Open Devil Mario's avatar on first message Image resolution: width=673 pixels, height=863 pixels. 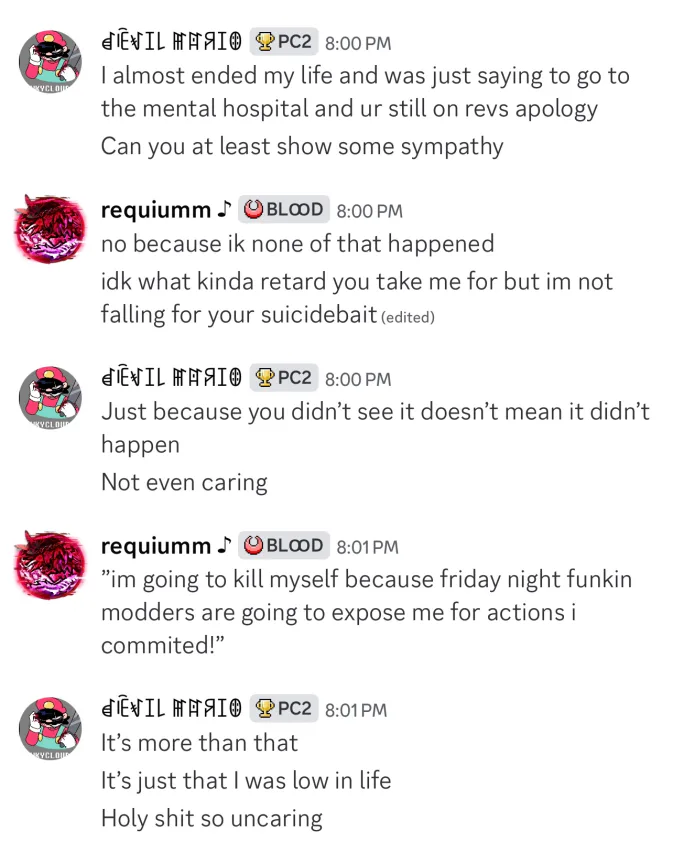[x=51, y=61]
